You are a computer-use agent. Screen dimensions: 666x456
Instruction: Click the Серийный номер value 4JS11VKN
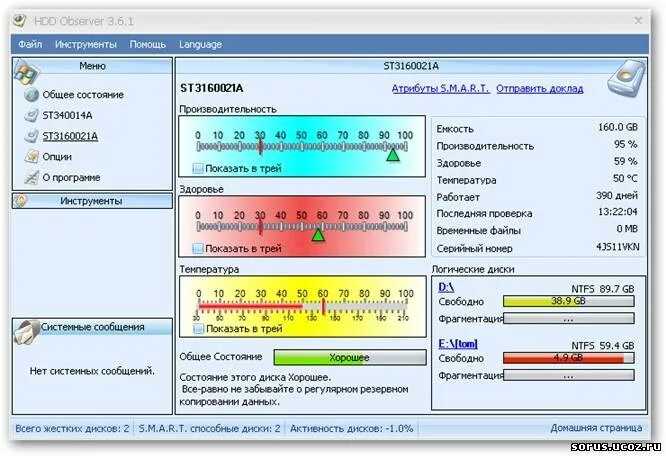pyautogui.click(x=618, y=247)
